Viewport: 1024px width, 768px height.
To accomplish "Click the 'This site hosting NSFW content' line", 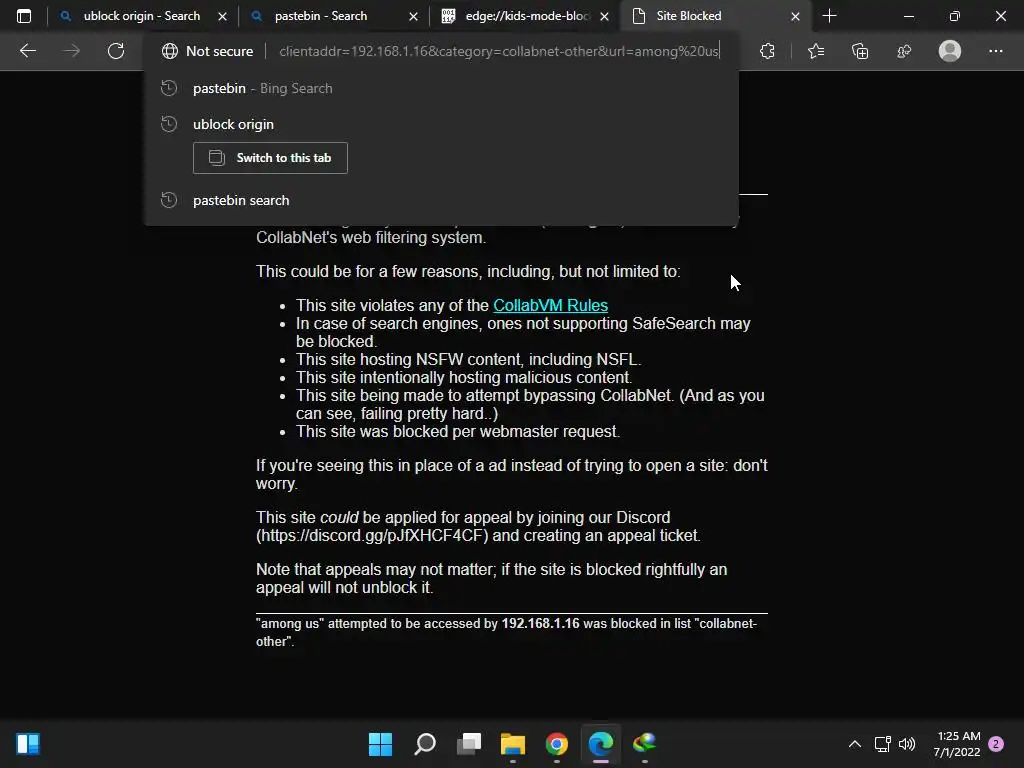I will pyautogui.click(x=468, y=360).
